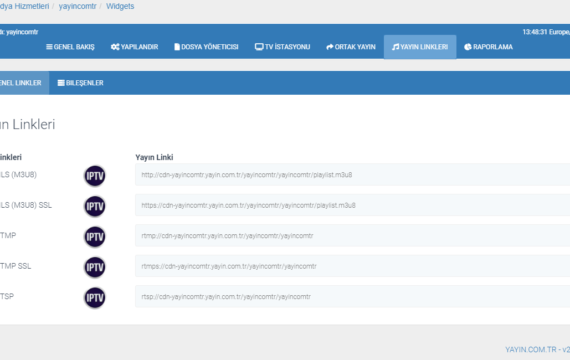Select the rtmps:// stream link field

pos(352,266)
